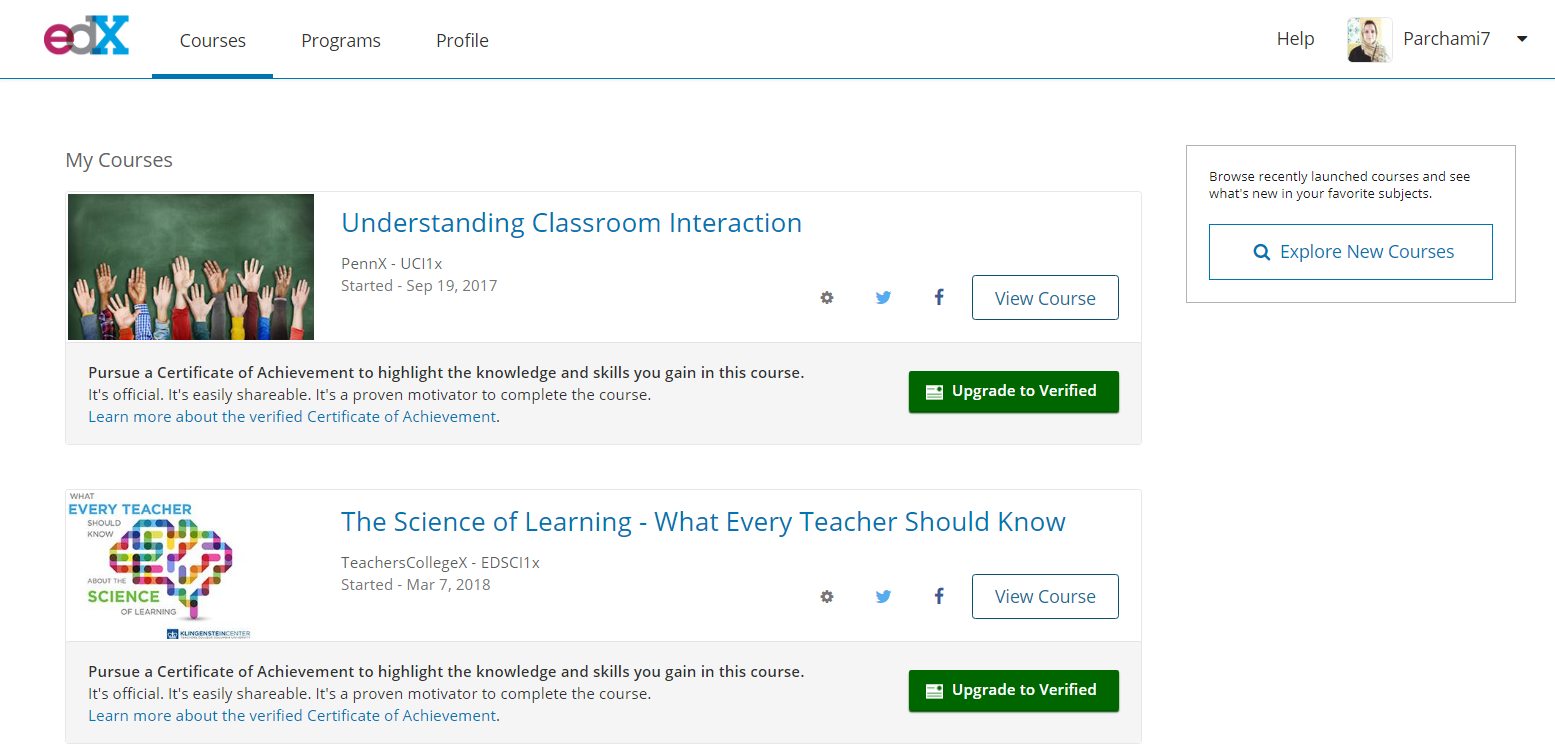
Task: Open settings gear for Understanding Classroom Interaction
Action: [827, 298]
